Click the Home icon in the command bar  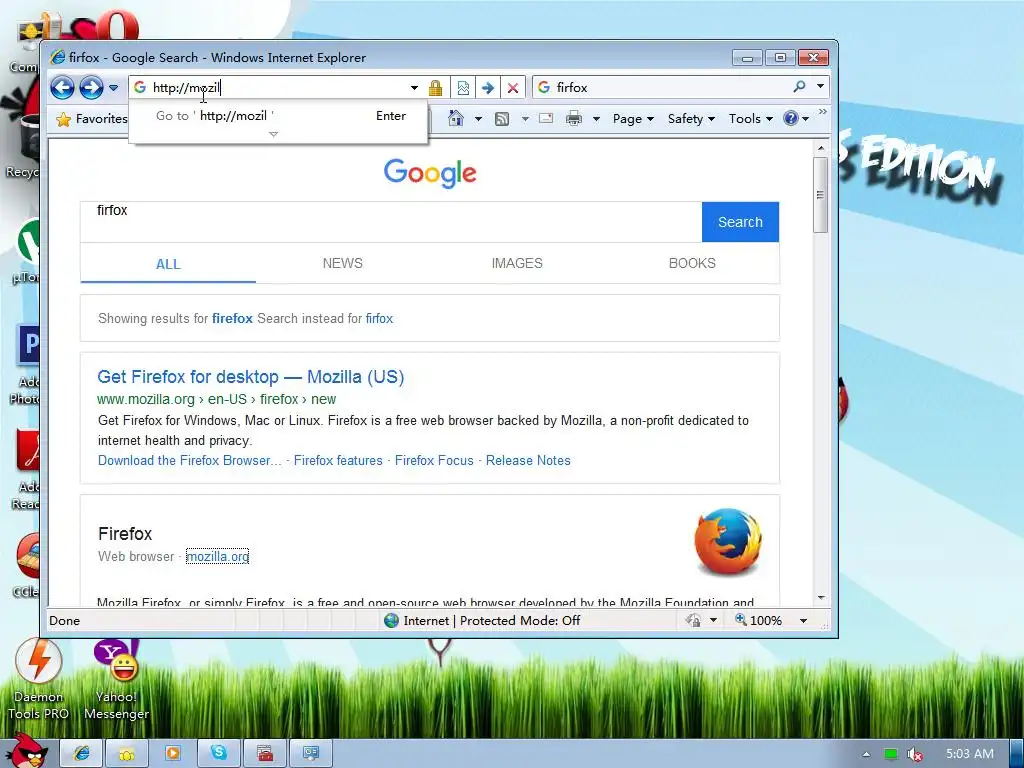[x=456, y=118]
